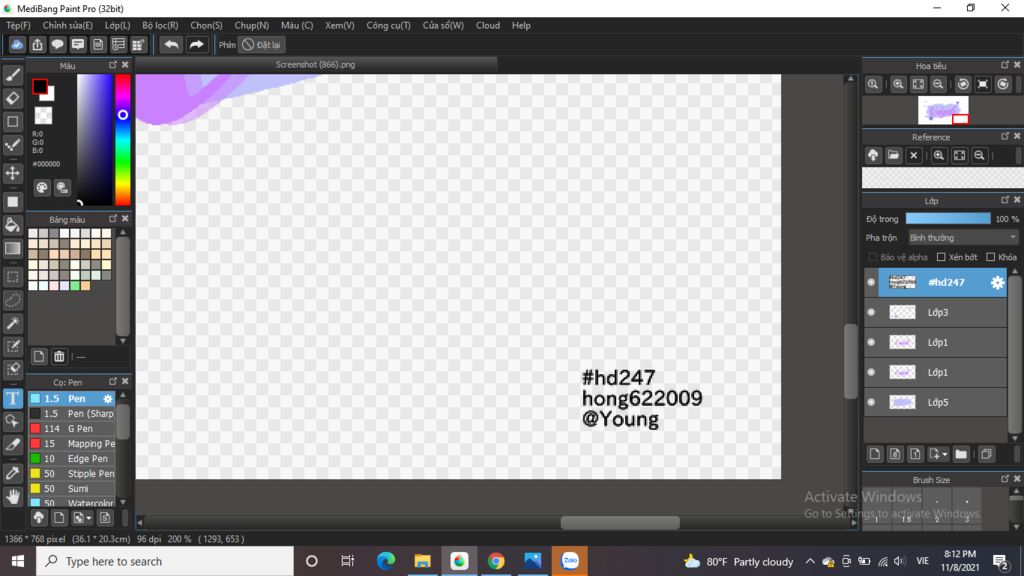Open File Explorer from taskbar
The height and width of the screenshot is (576, 1024).
pyautogui.click(x=423, y=561)
